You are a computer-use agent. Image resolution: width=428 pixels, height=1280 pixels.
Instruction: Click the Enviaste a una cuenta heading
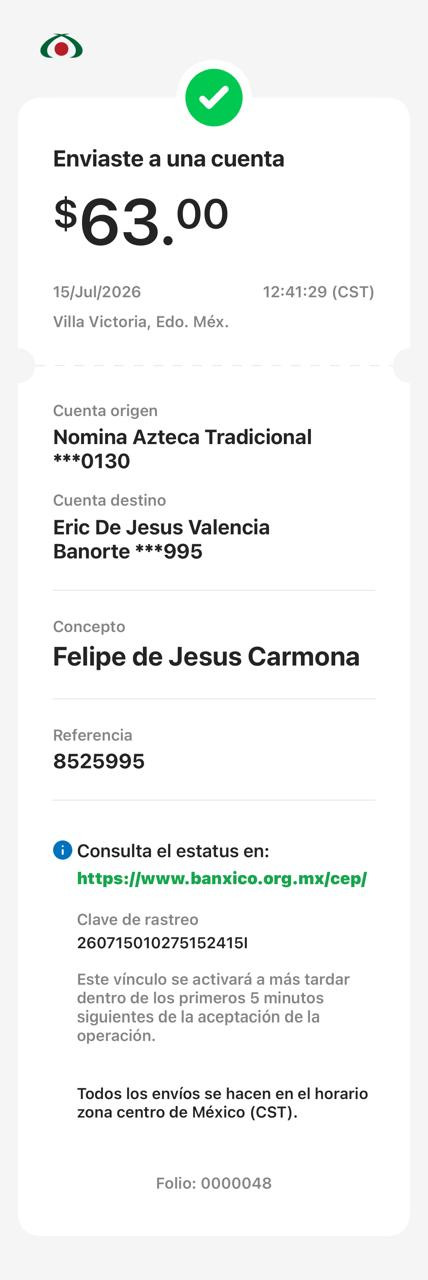[168, 158]
